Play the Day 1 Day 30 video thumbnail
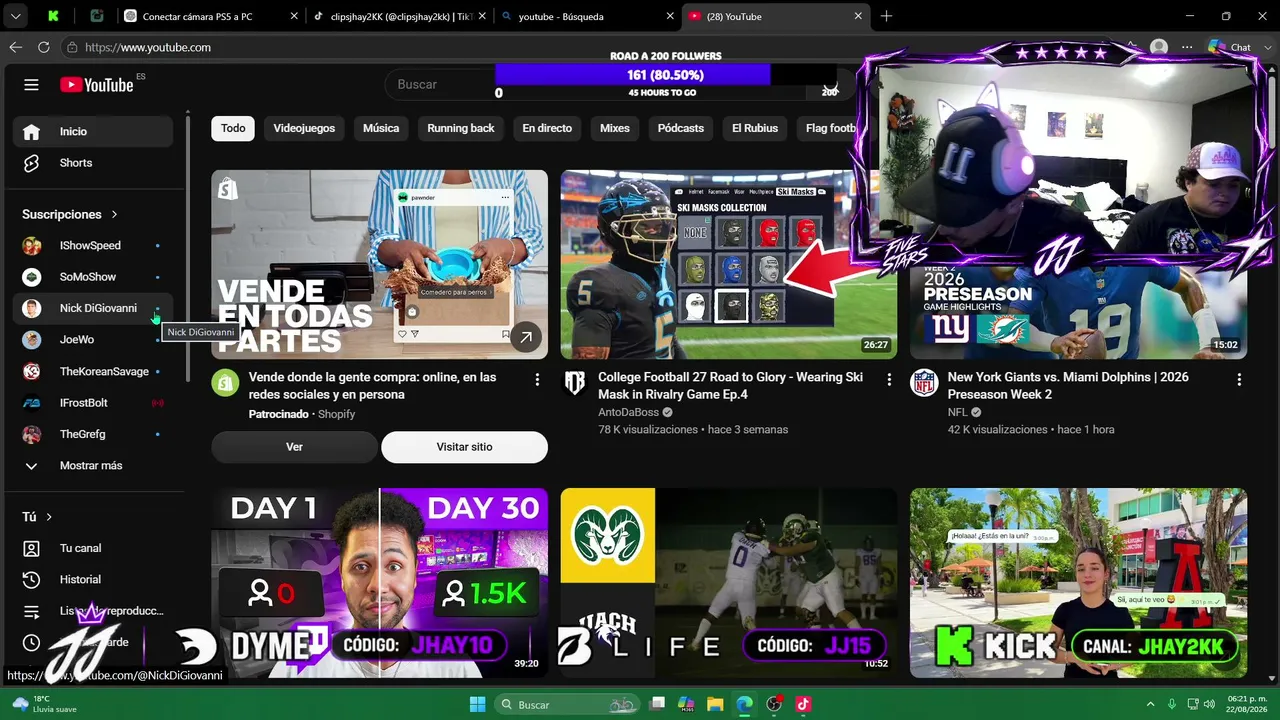 tap(379, 583)
